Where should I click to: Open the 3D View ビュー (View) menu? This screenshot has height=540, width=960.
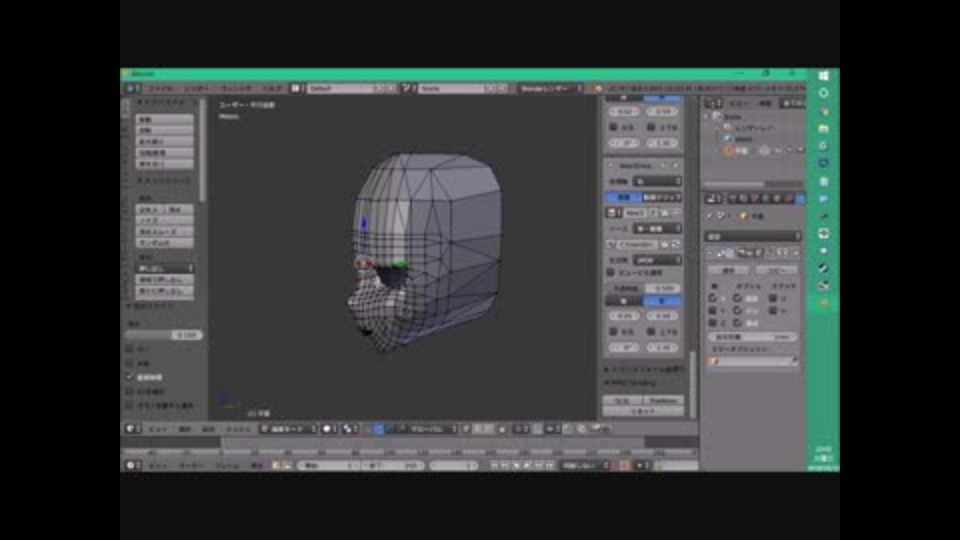158,429
